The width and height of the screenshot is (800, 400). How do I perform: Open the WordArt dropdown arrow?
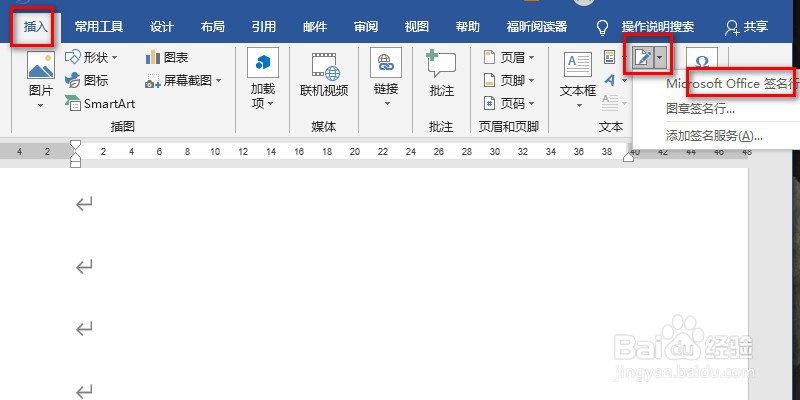pyautogui.click(x=624, y=80)
